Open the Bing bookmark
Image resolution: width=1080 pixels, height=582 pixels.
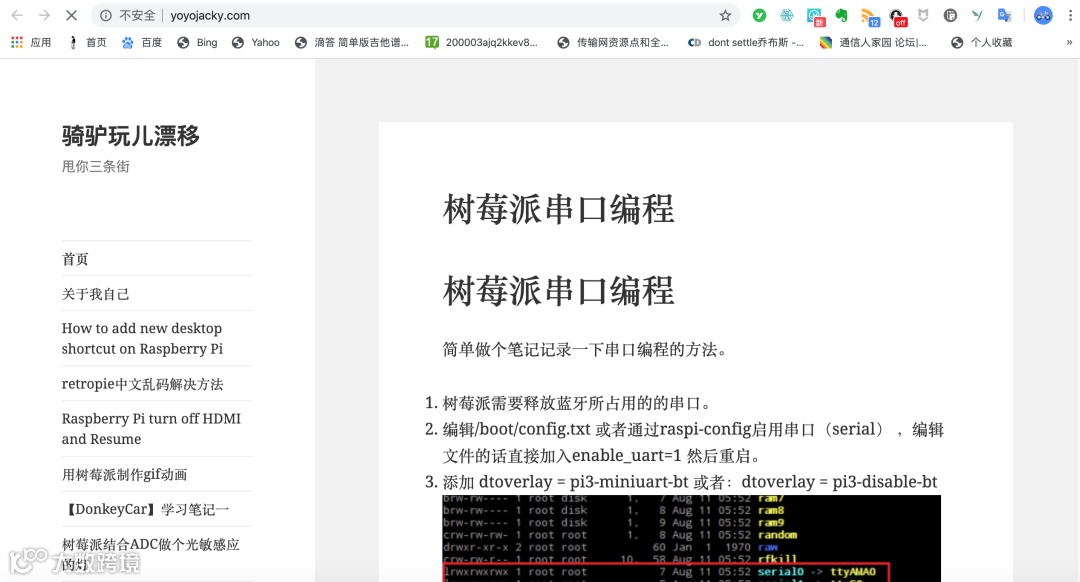point(197,42)
